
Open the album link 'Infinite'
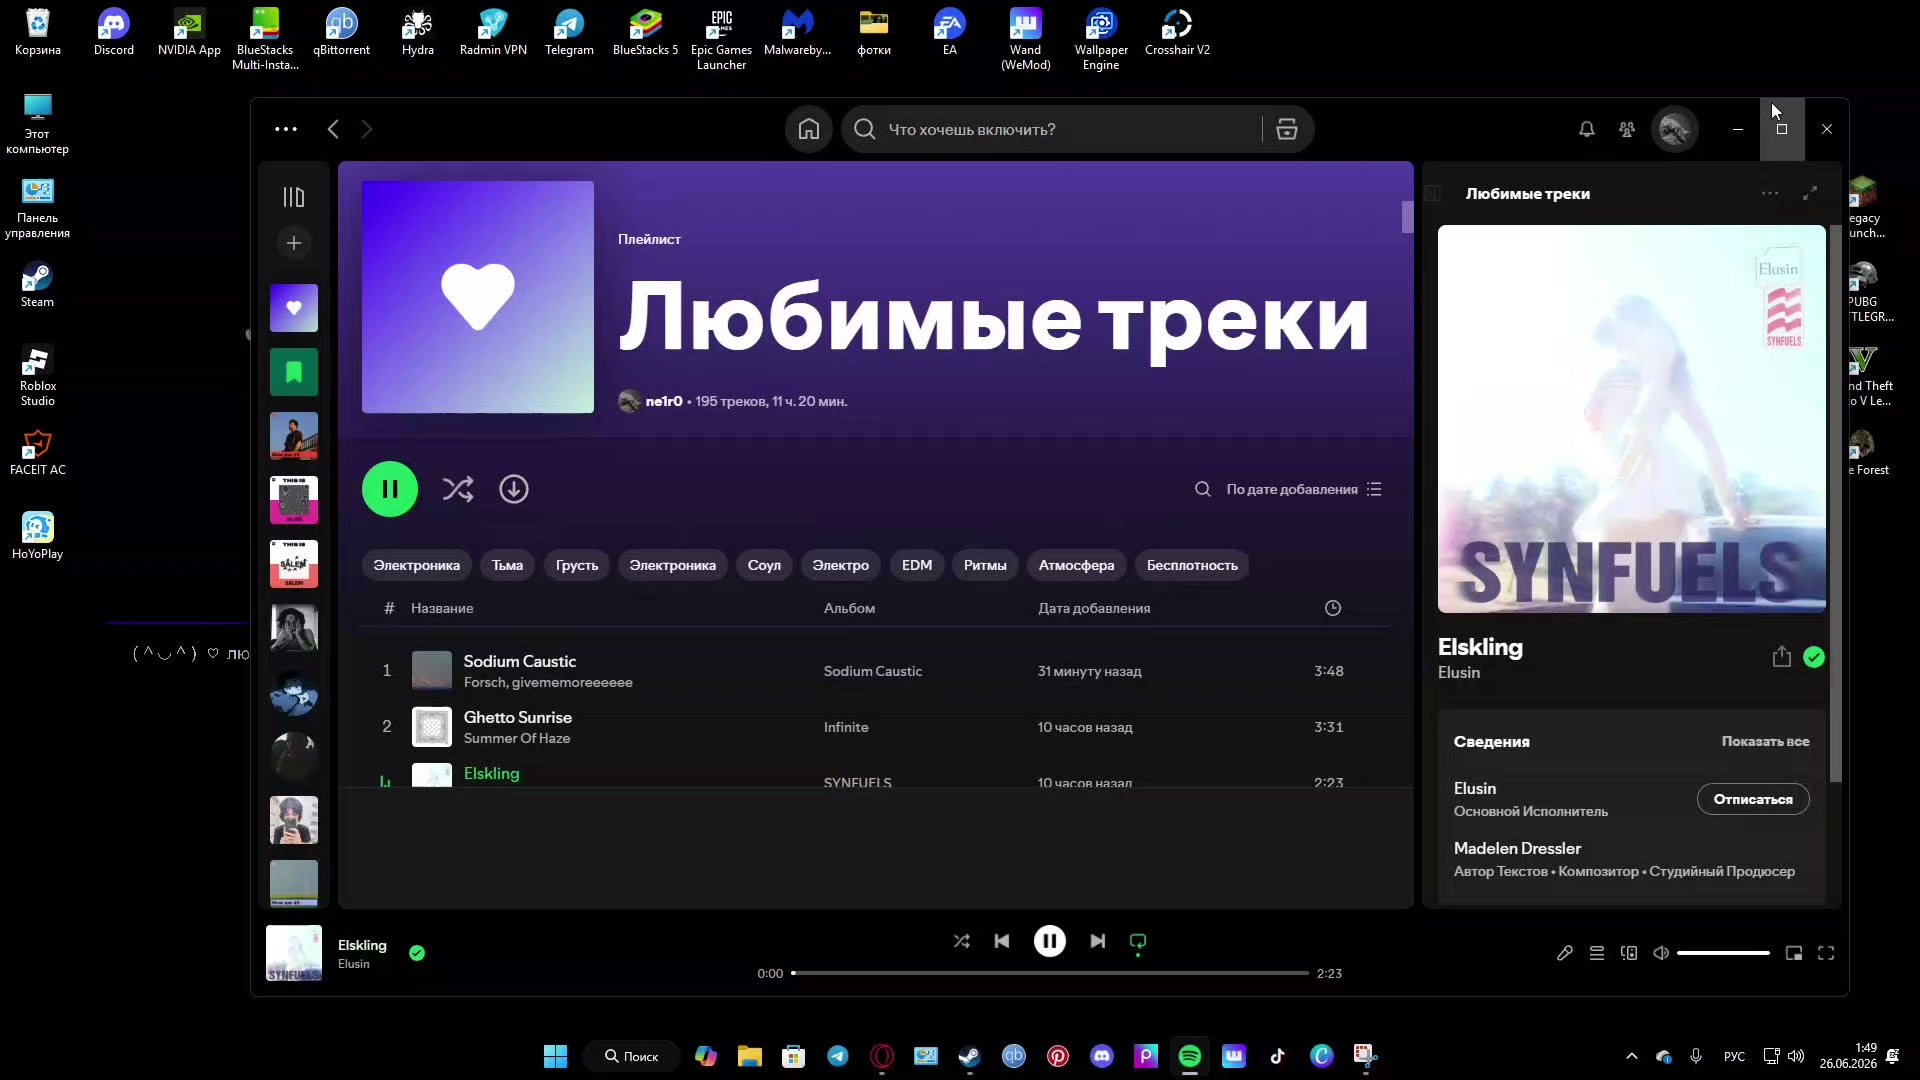point(846,727)
